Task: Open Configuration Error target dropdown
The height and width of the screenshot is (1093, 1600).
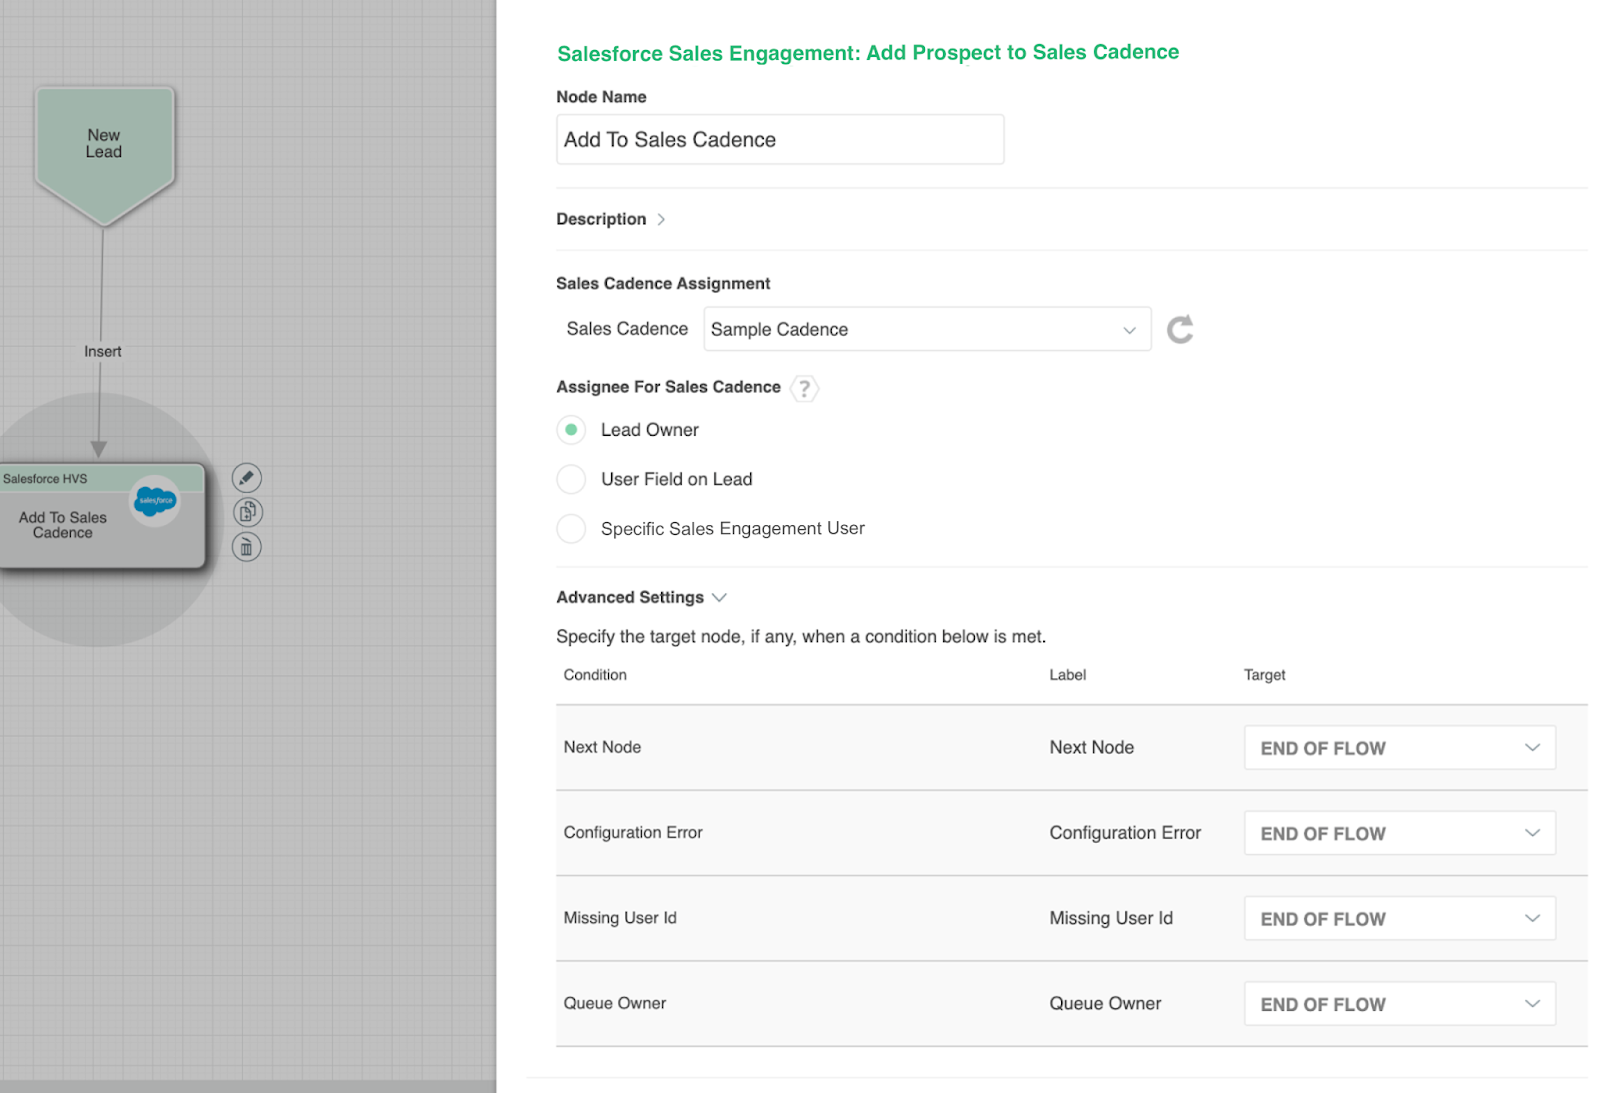Action: pyautogui.click(x=1398, y=833)
